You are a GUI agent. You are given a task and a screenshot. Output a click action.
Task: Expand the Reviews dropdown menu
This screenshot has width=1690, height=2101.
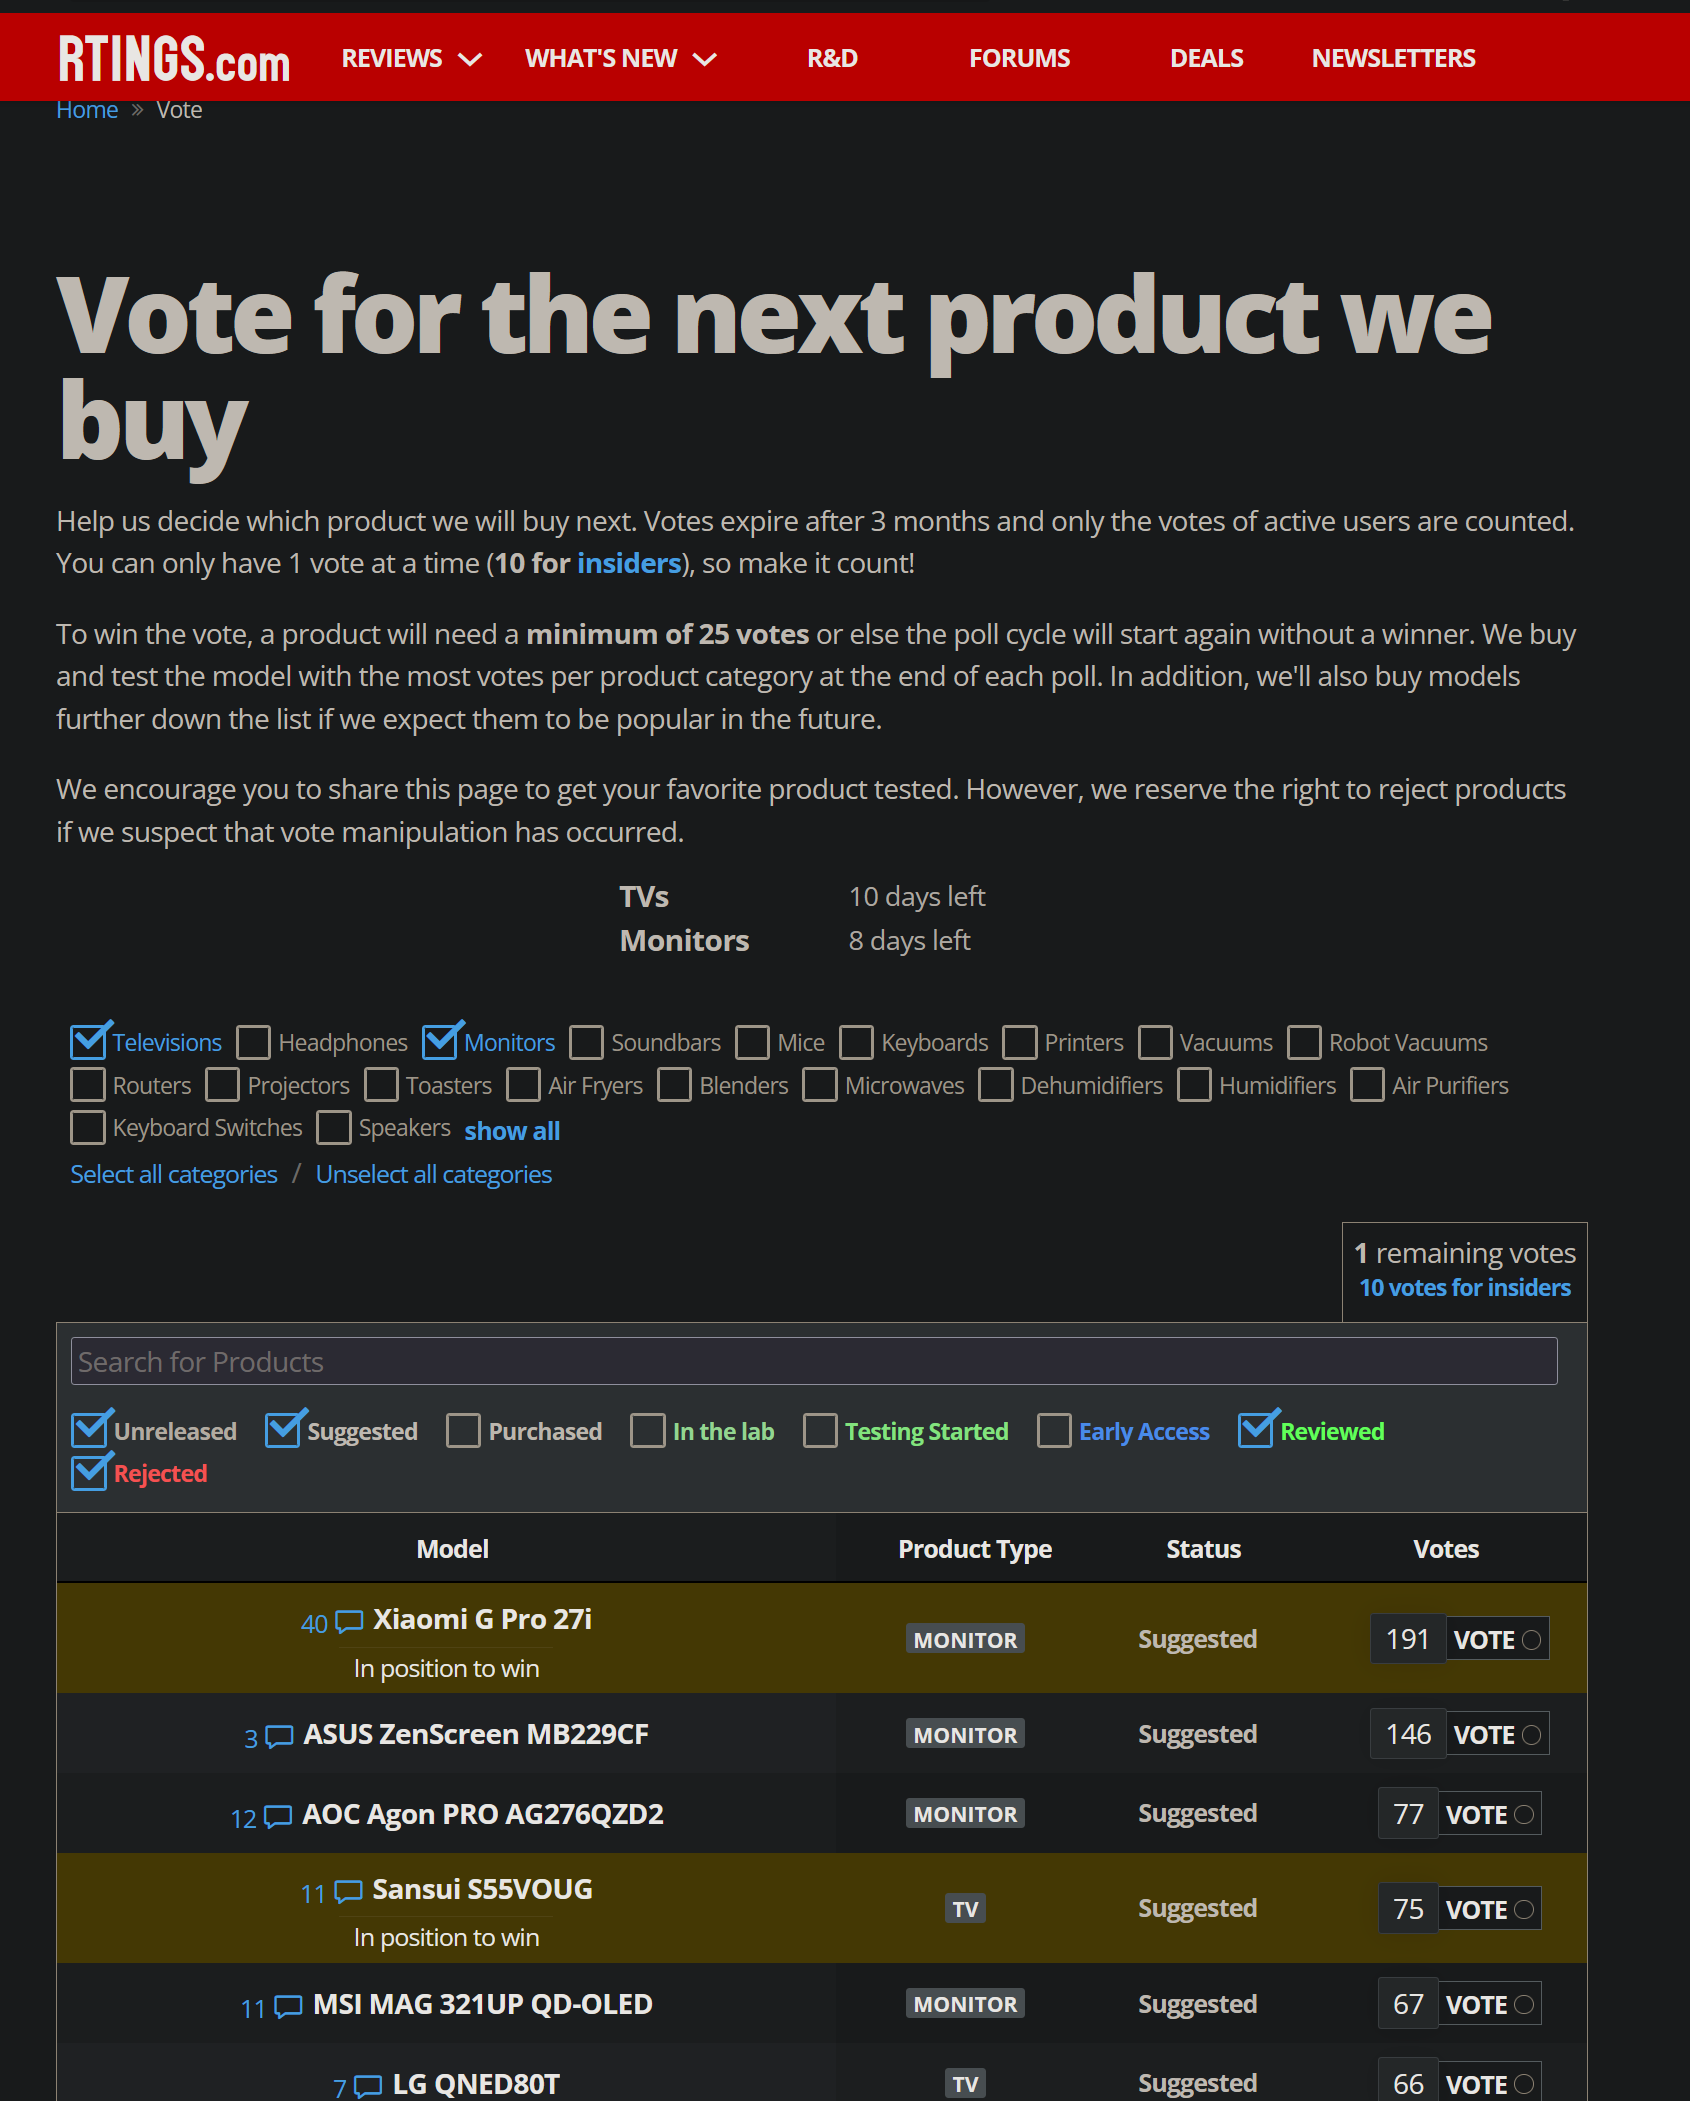(x=411, y=59)
